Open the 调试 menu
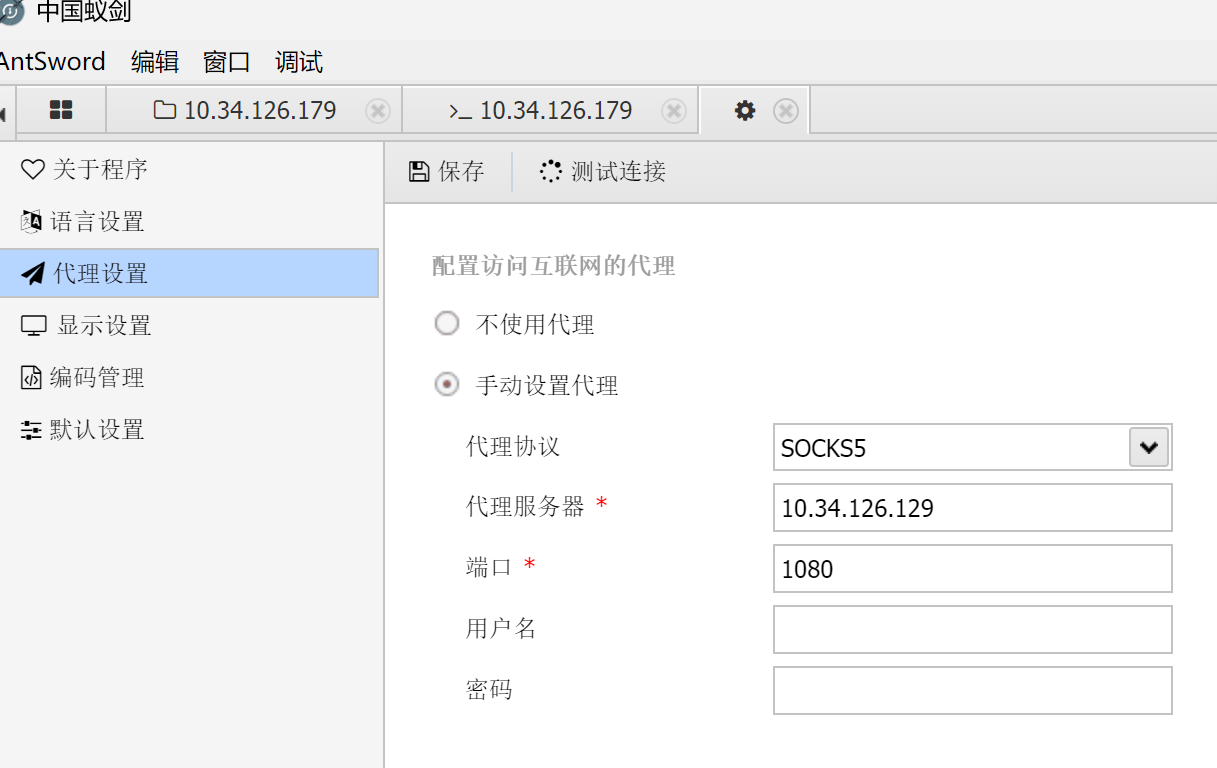 point(299,62)
